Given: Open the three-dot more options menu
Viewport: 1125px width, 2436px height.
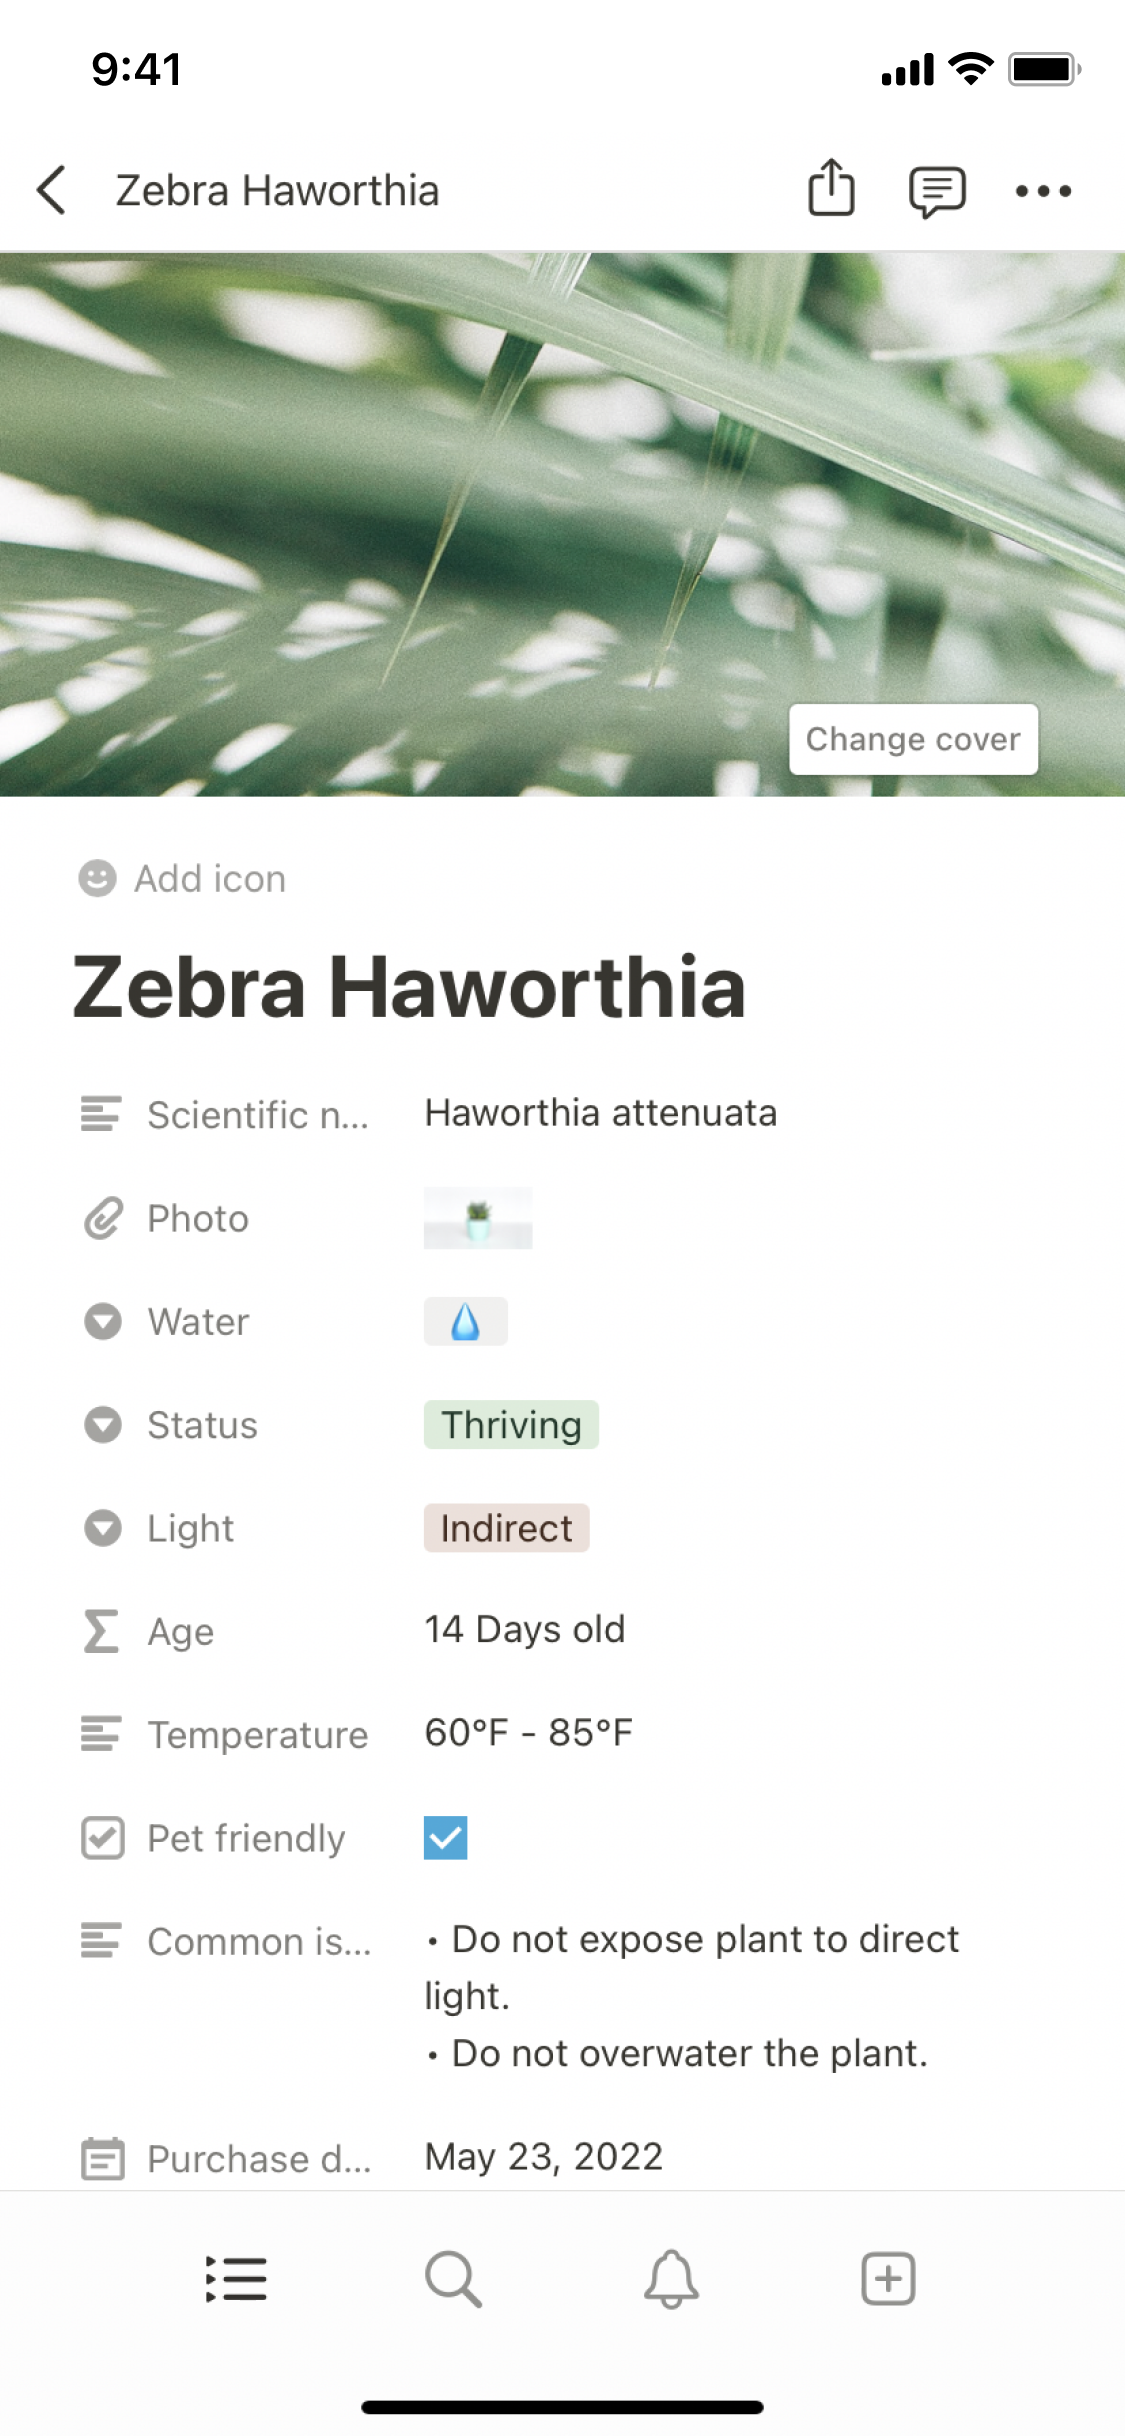Looking at the screenshot, I should [1043, 190].
